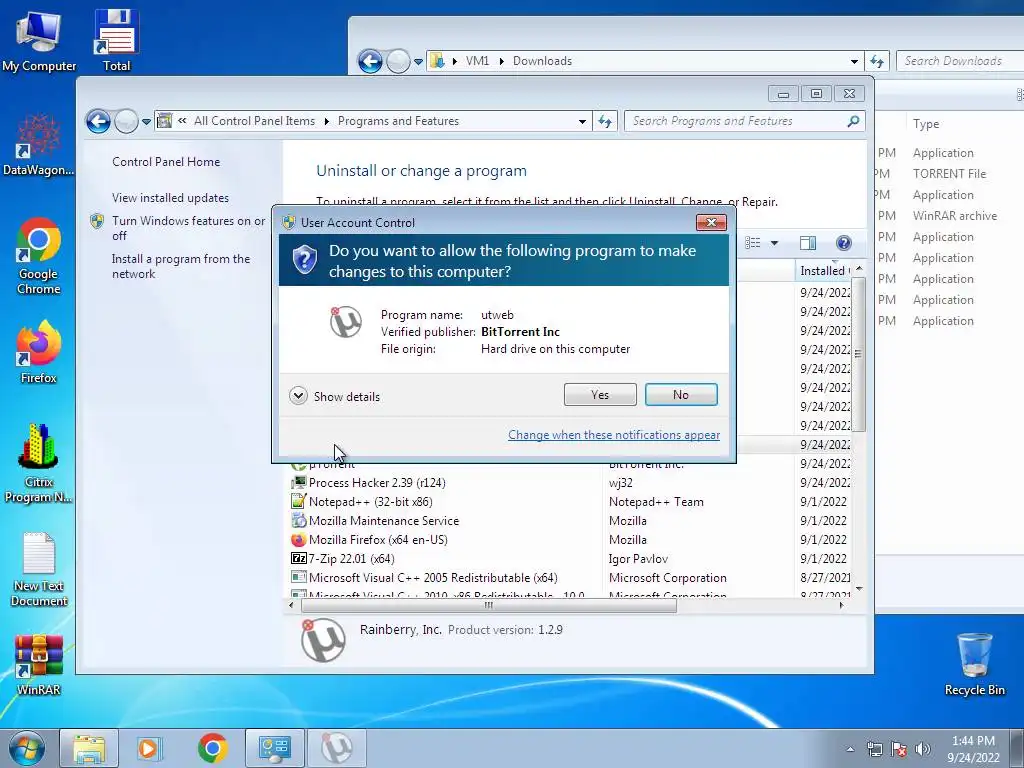The width and height of the screenshot is (1024, 768).
Task: Click the UAC shield question icon
Action: click(304, 260)
